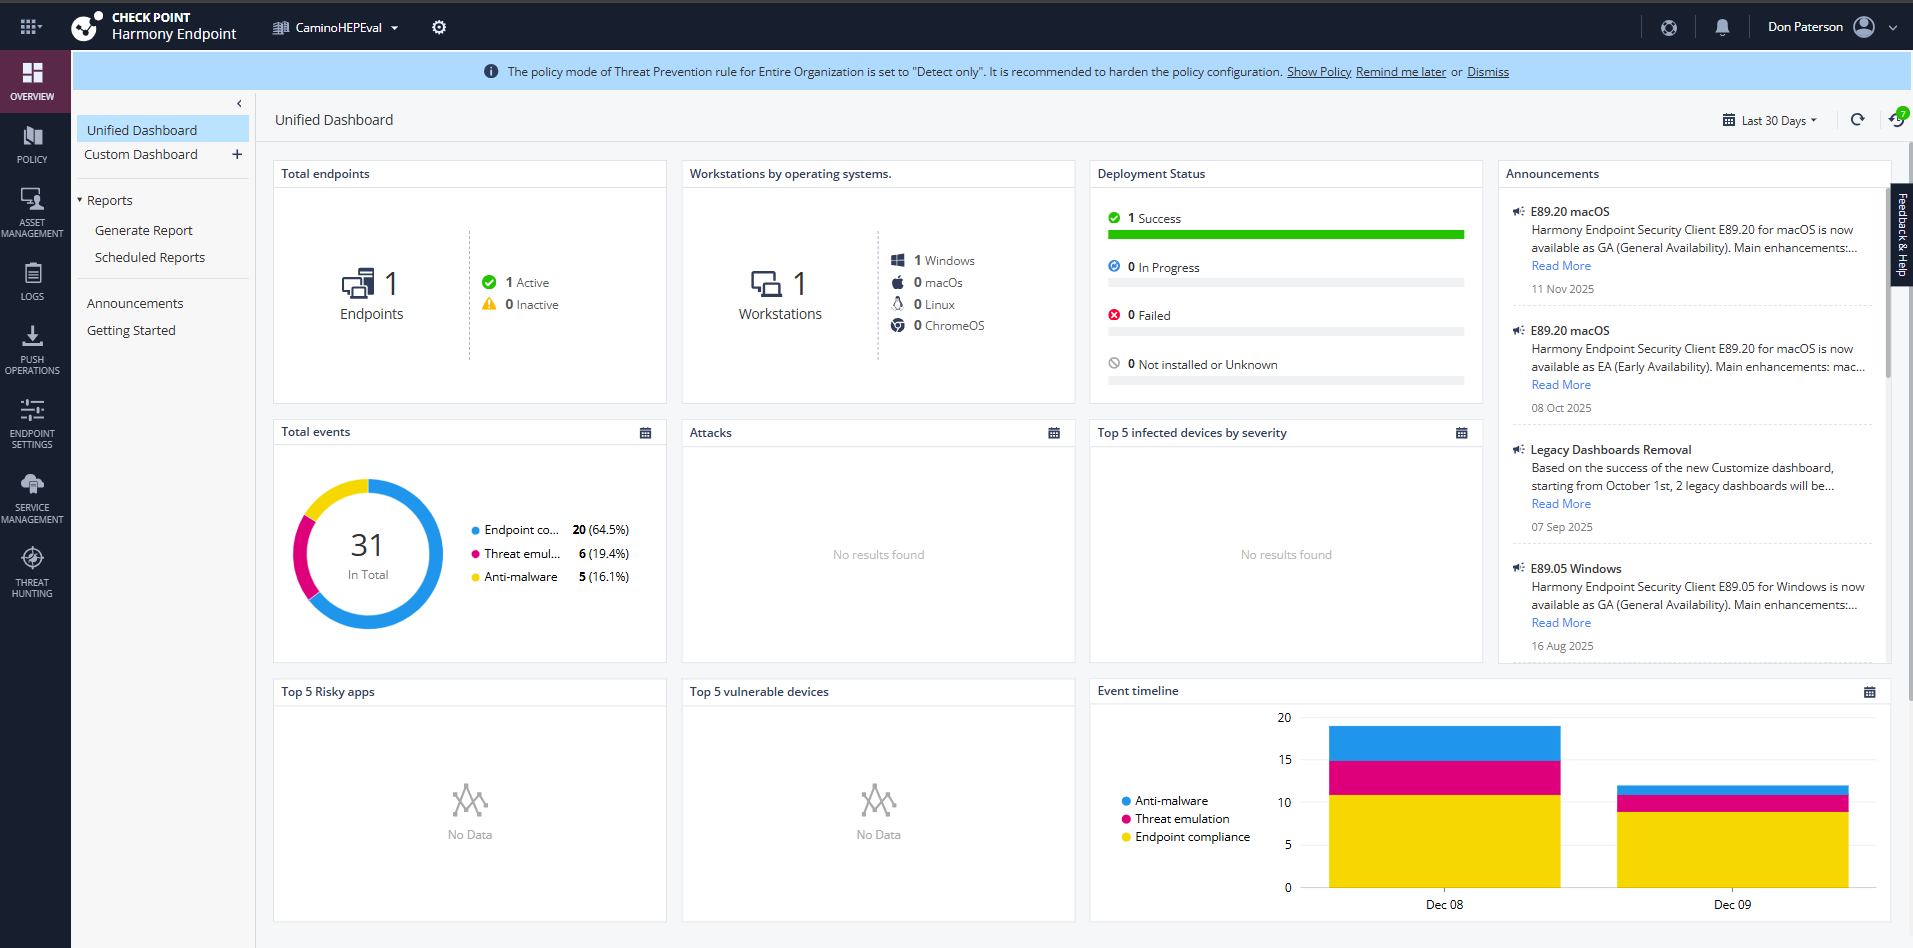1913x948 pixels.
Task: Open Announcements page
Action: pos(135,304)
